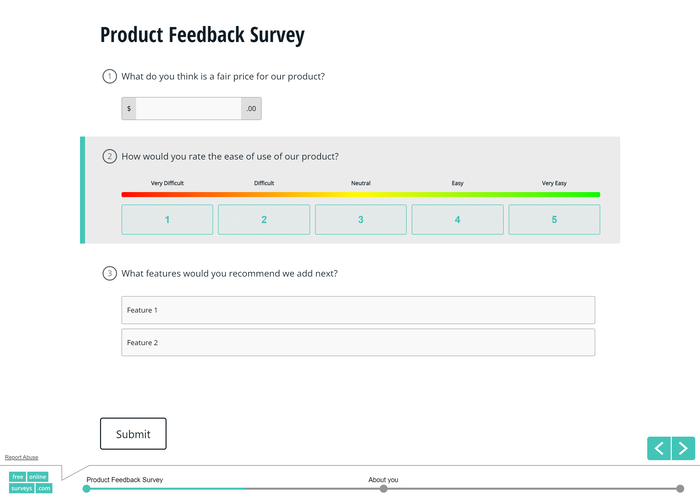The width and height of the screenshot is (700, 500).
Task: Click the red-to-green rating gradient bar
Action: tap(360, 194)
